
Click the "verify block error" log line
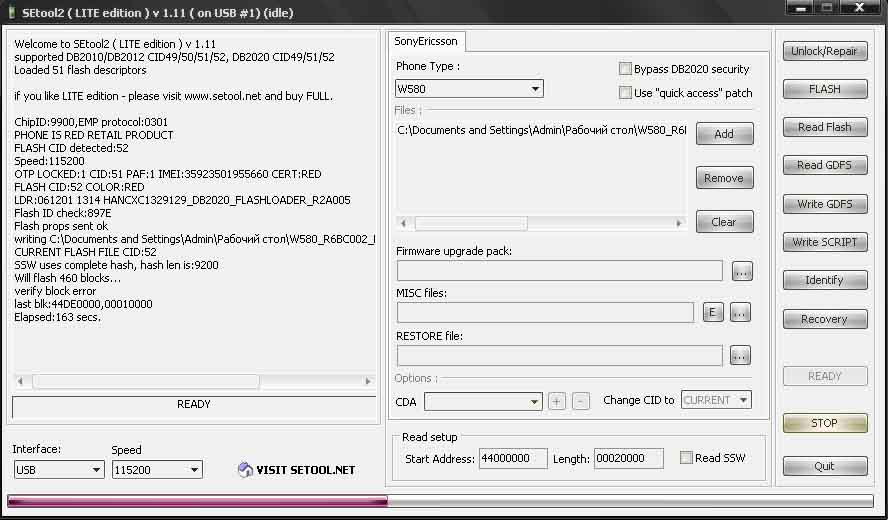point(55,291)
